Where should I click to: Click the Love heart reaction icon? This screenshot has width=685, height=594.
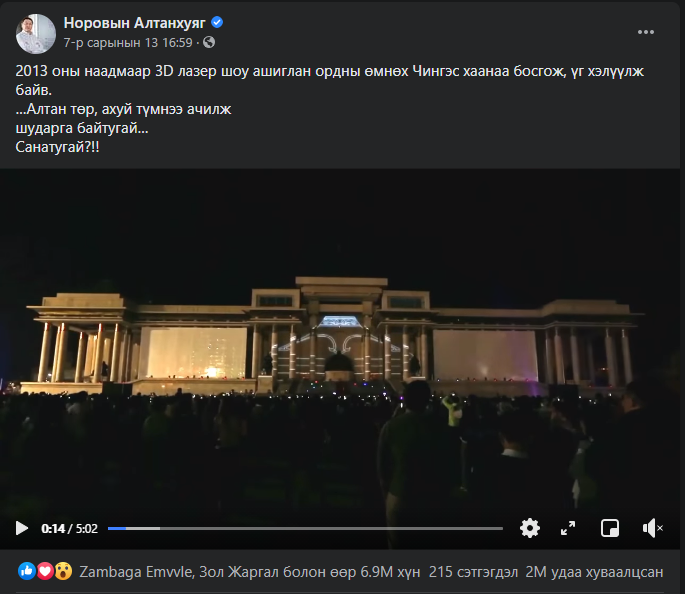point(45,571)
